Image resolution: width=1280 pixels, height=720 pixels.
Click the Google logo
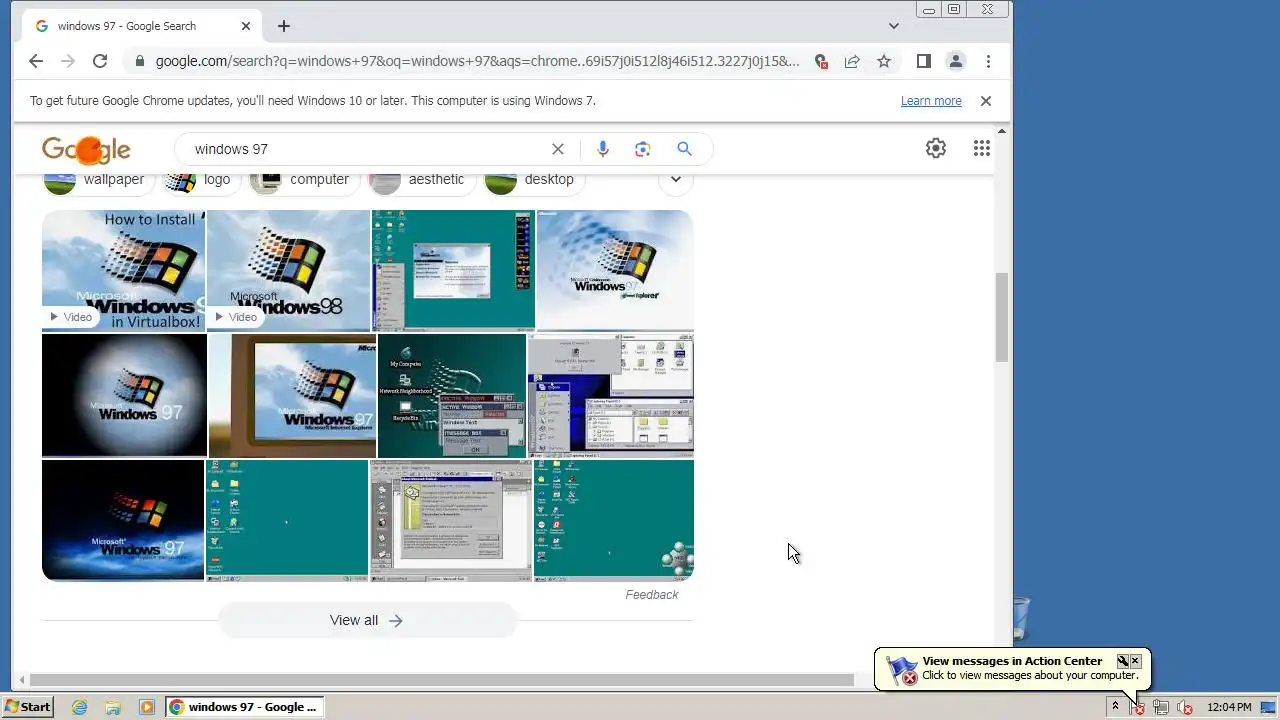pos(86,150)
